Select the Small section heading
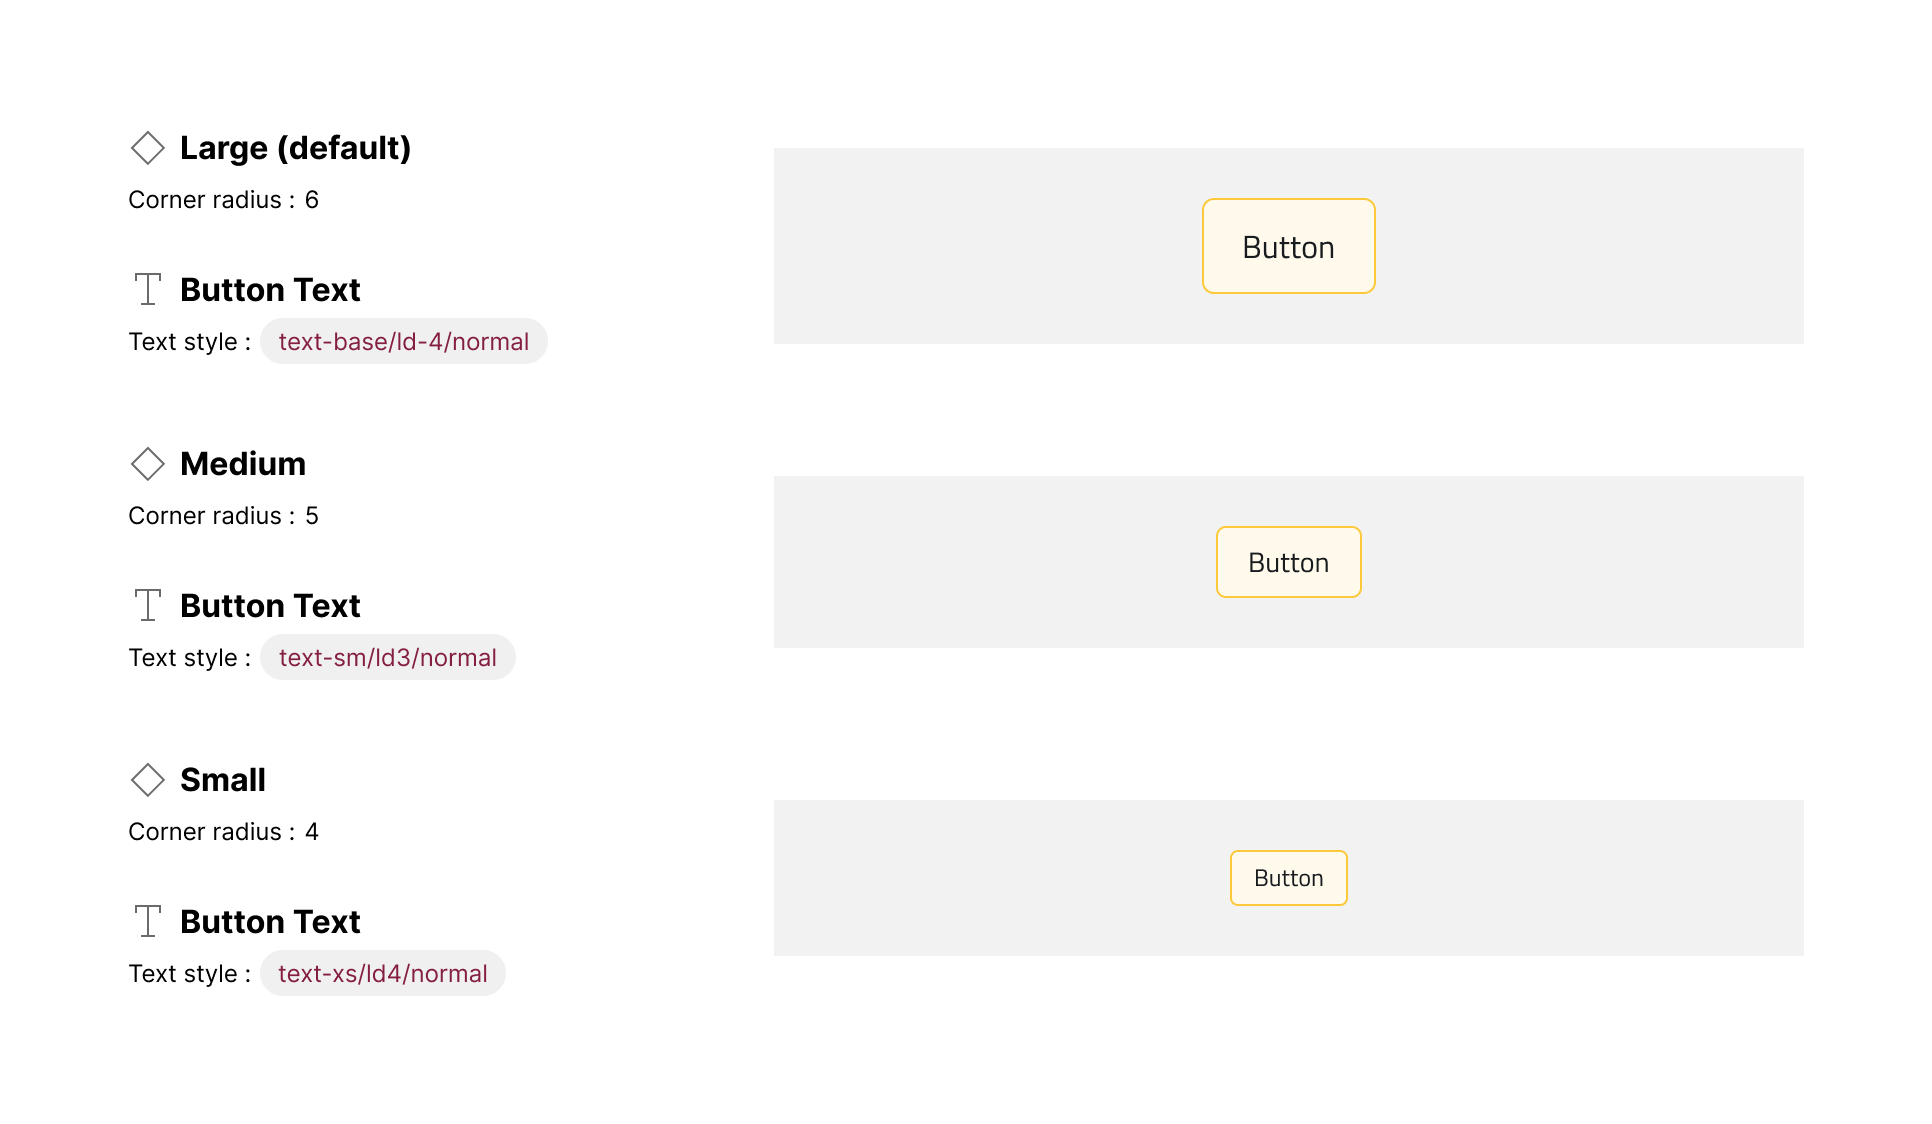Screen dimensions: 1932x1124 (223, 779)
